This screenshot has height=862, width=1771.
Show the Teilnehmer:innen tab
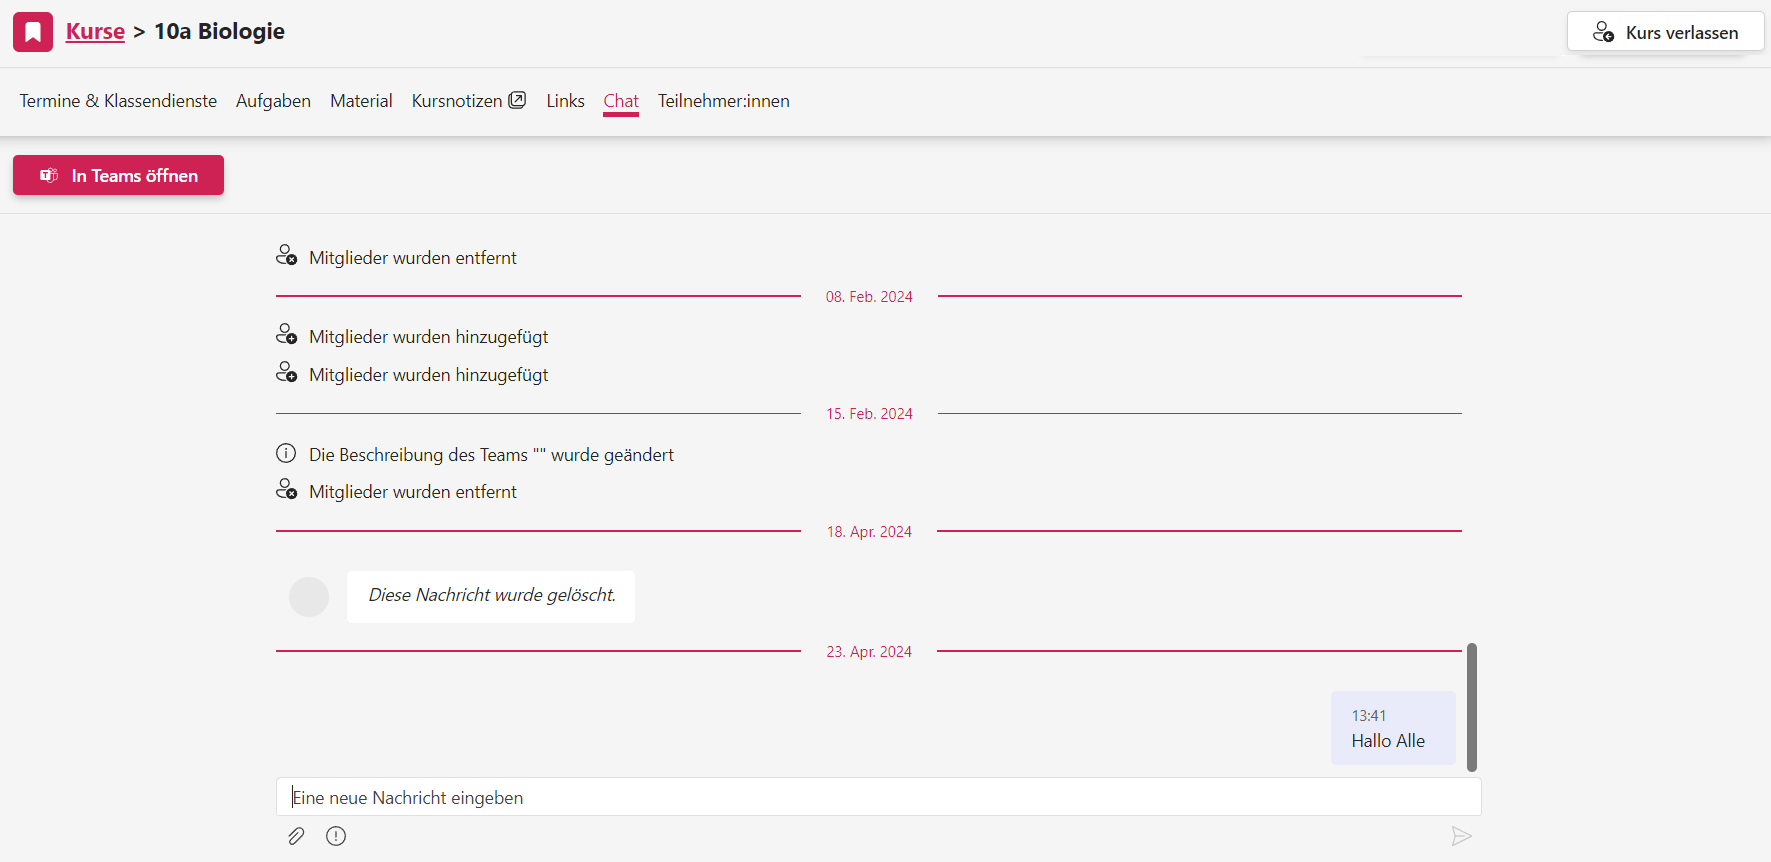(x=723, y=101)
